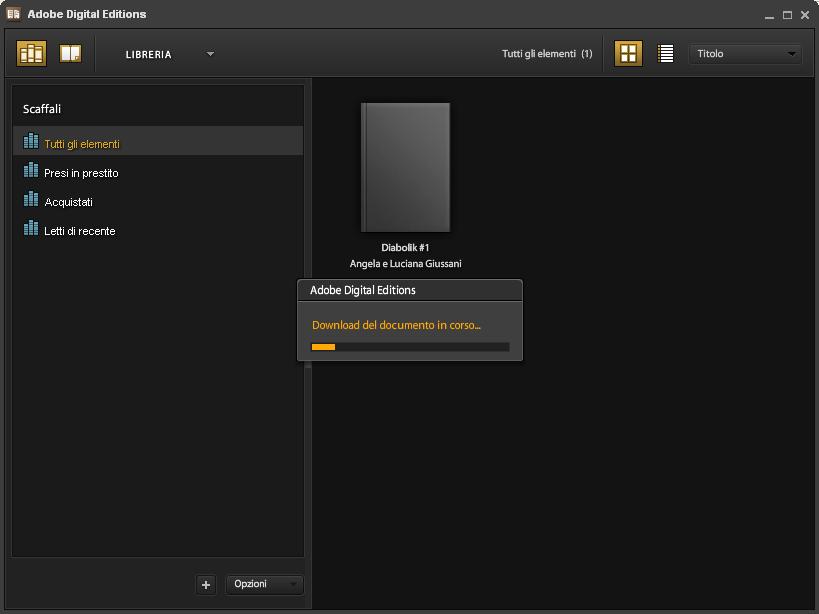Click the Download del documento in corso message
The height and width of the screenshot is (614, 819).
(x=396, y=325)
